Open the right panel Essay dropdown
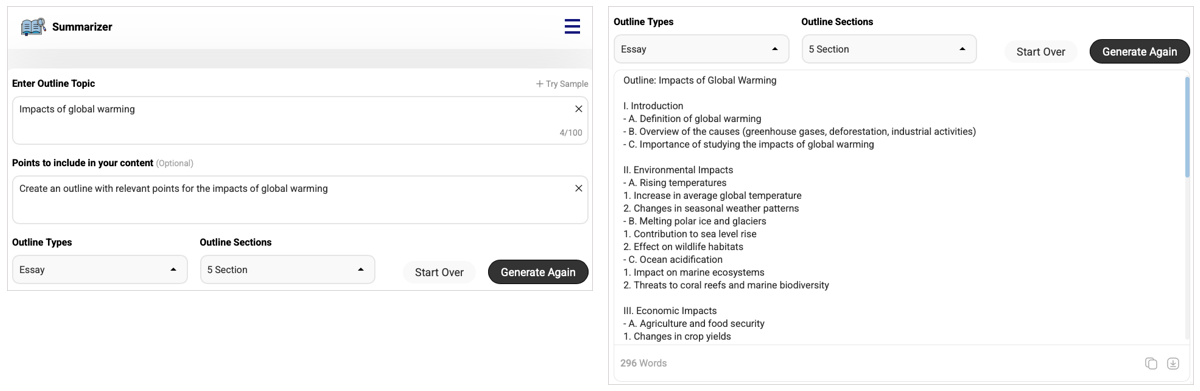 tap(701, 49)
